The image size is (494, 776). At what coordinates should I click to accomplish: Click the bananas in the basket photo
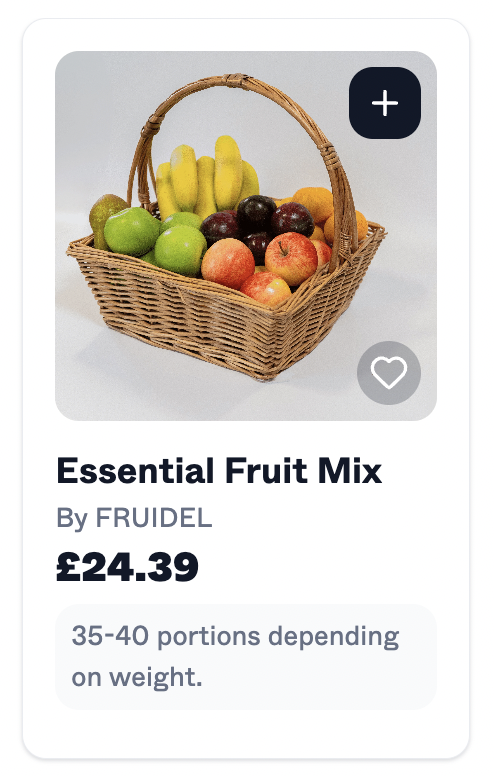[x=207, y=178]
